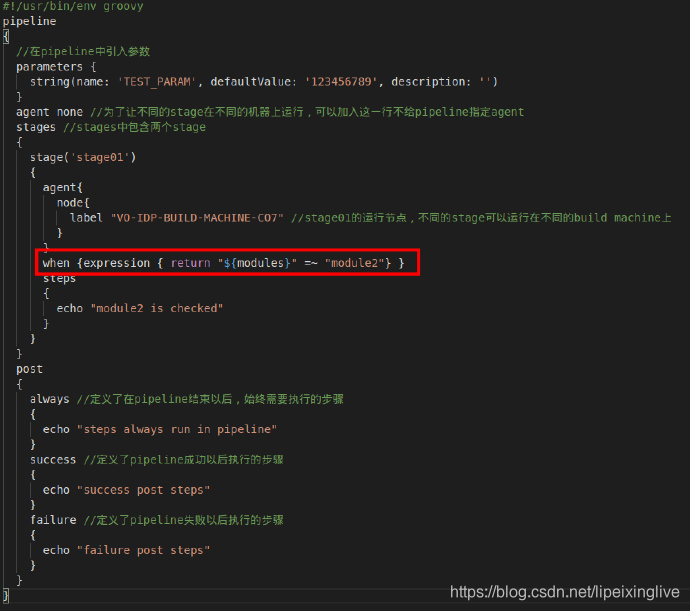
Task: Click the "${modules}" string
Action: [x=257, y=263]
